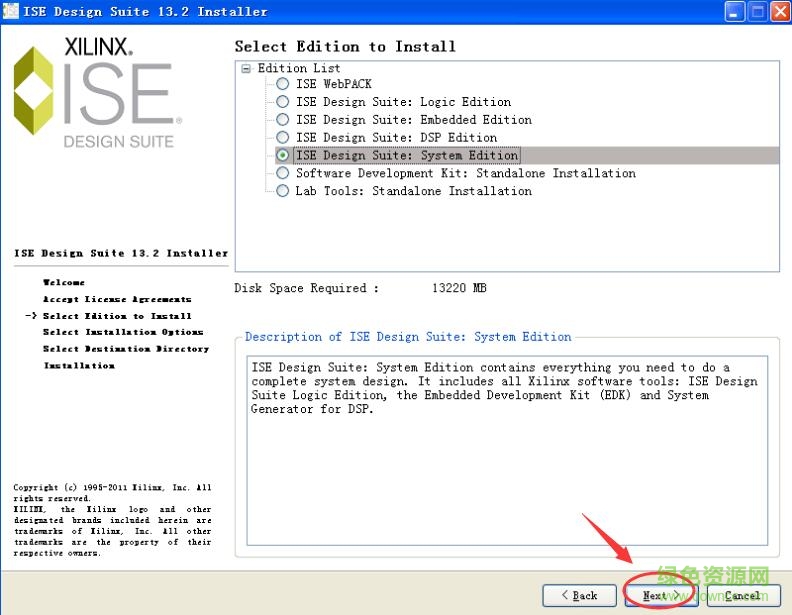Maximize the installer window

coord(756,12)
